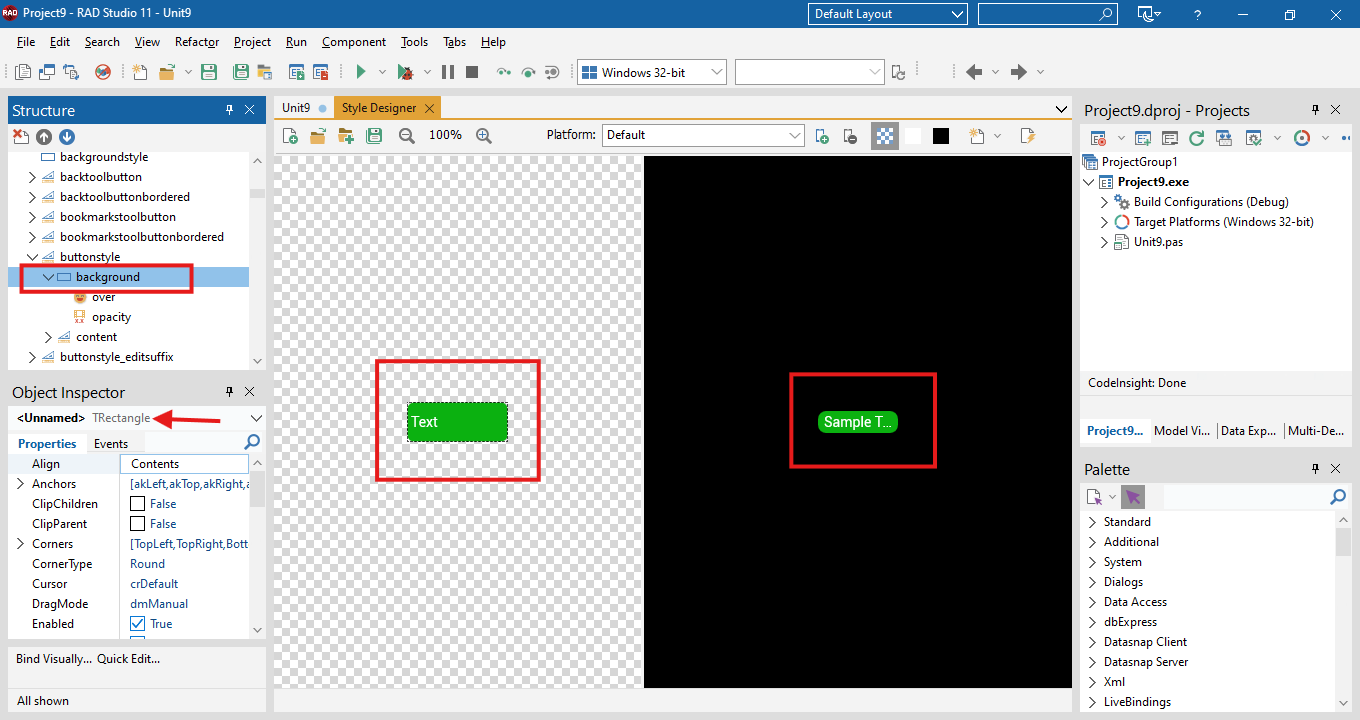Open the Object Inspector component selector dropdown
The width and height of the screenshot is (1360, 720).
coord(256,418)
